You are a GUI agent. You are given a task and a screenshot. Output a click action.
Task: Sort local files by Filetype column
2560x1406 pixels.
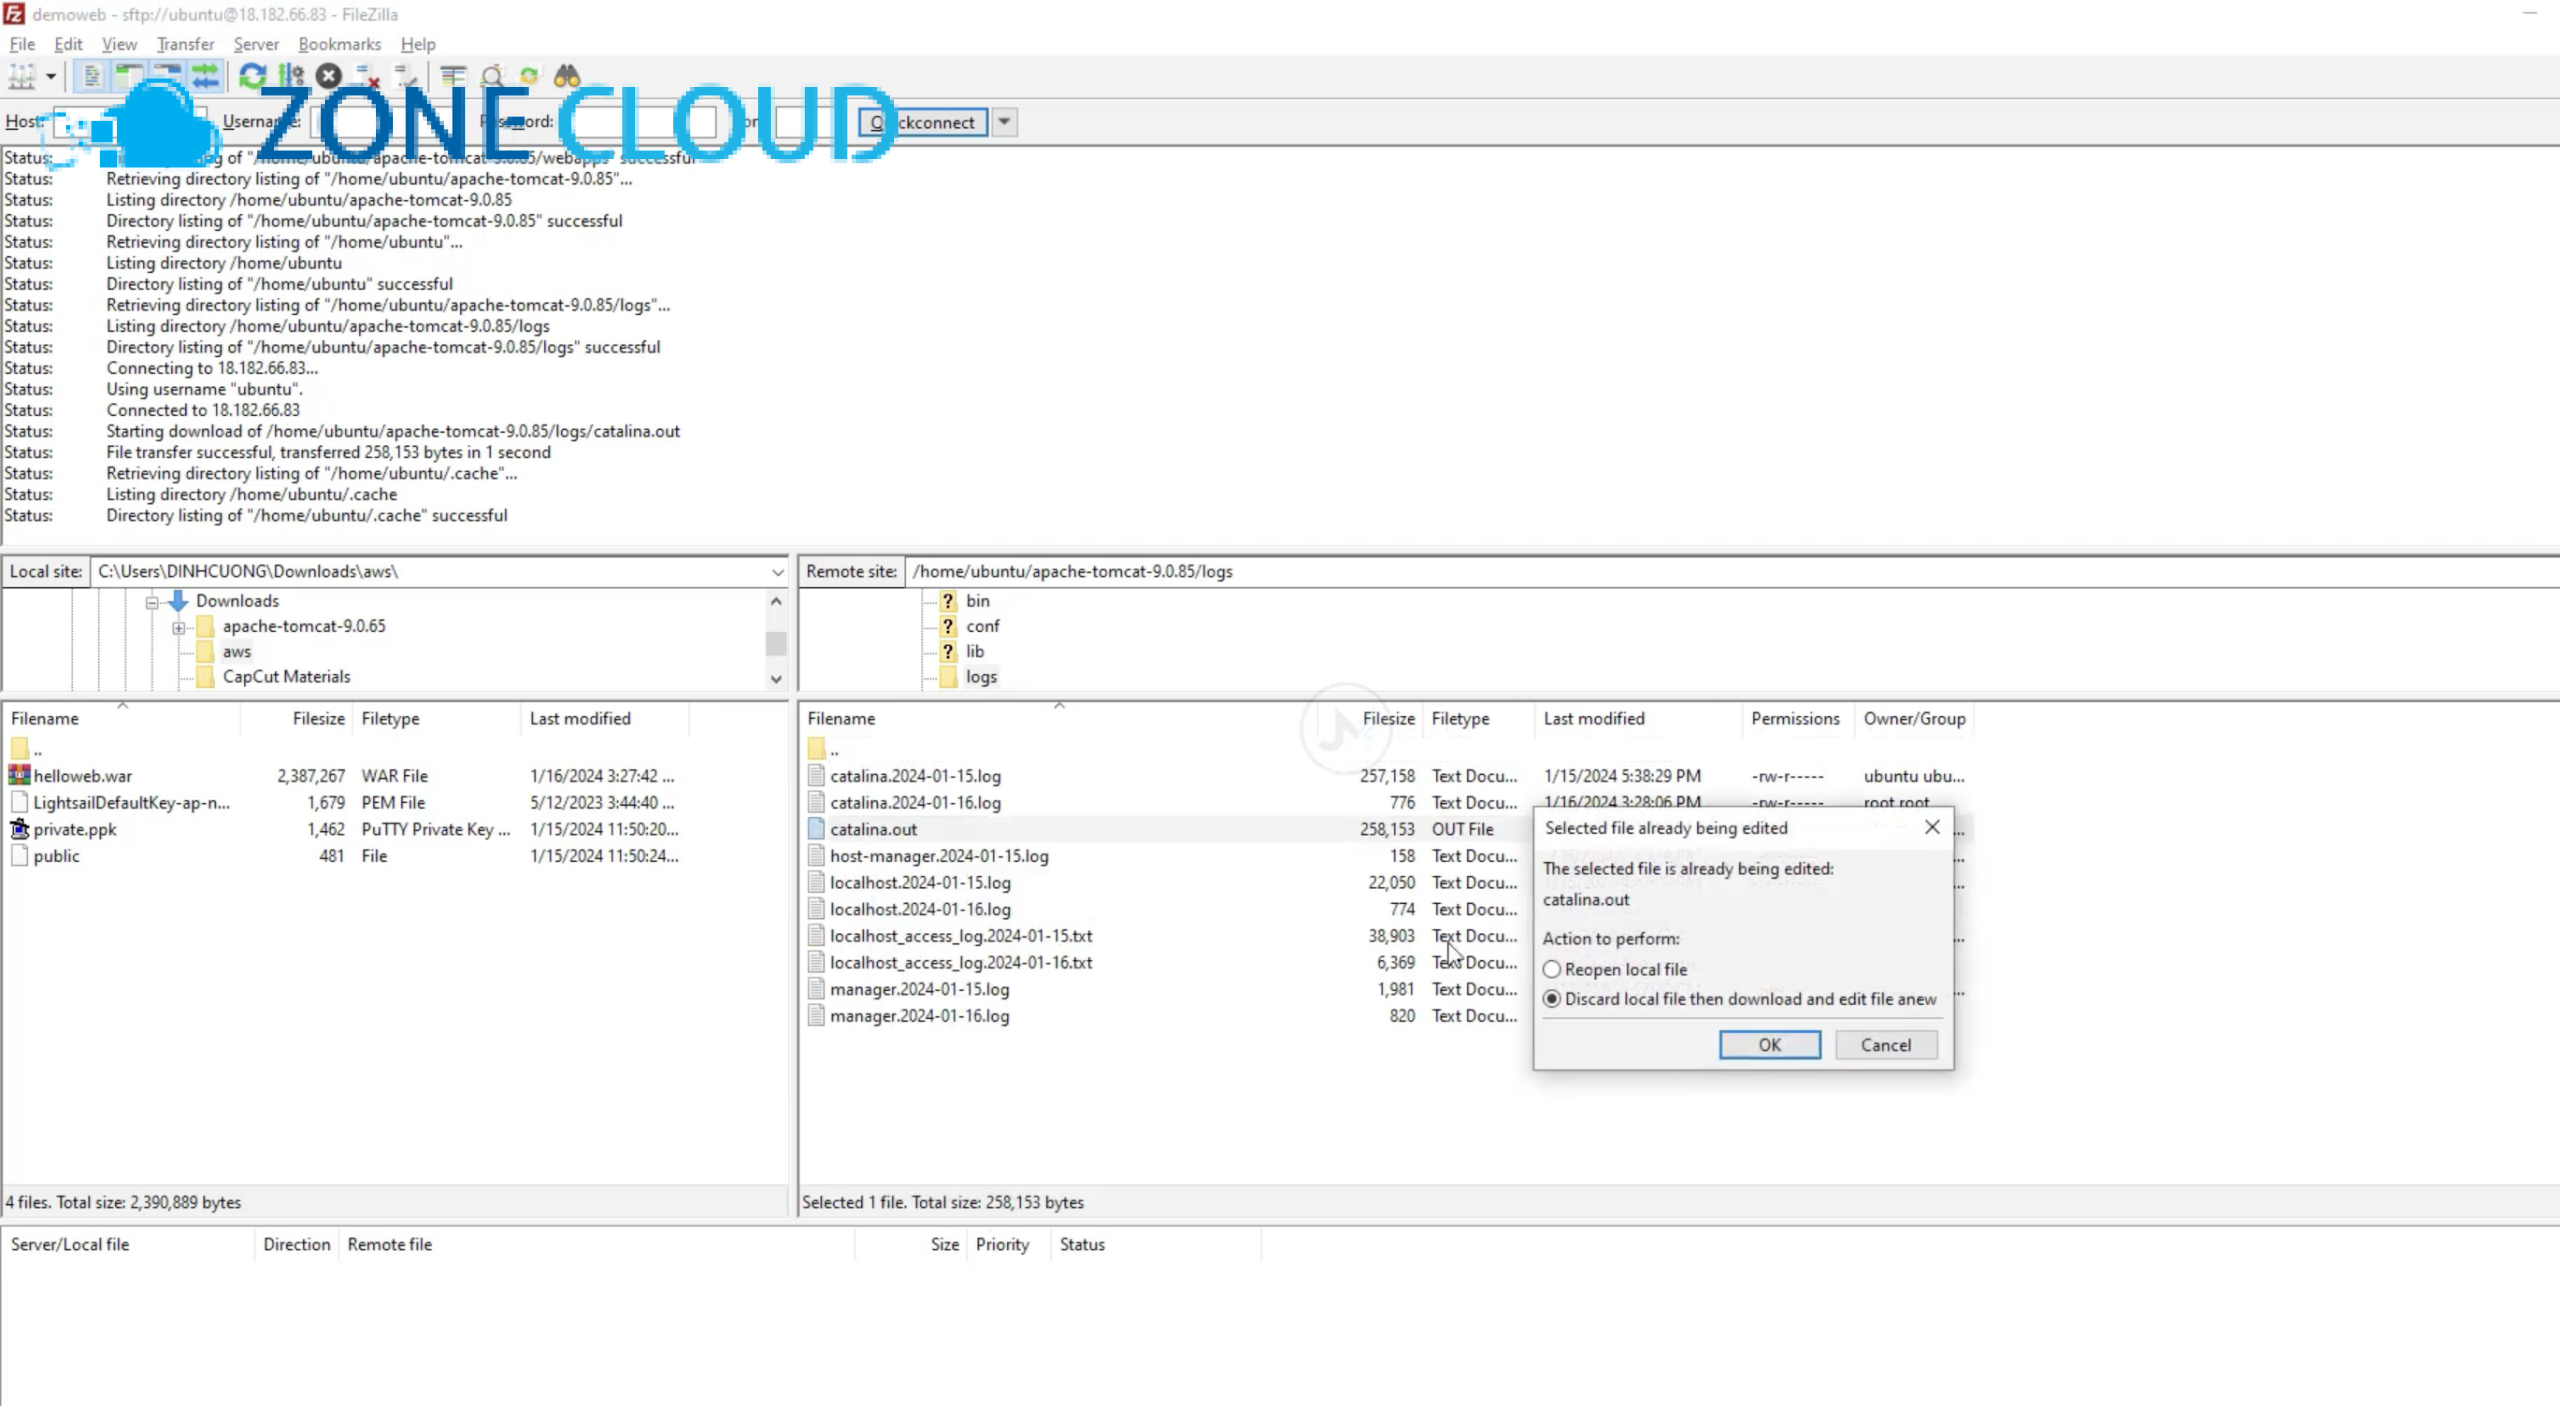pyautogui.click(x=390, y=718)
